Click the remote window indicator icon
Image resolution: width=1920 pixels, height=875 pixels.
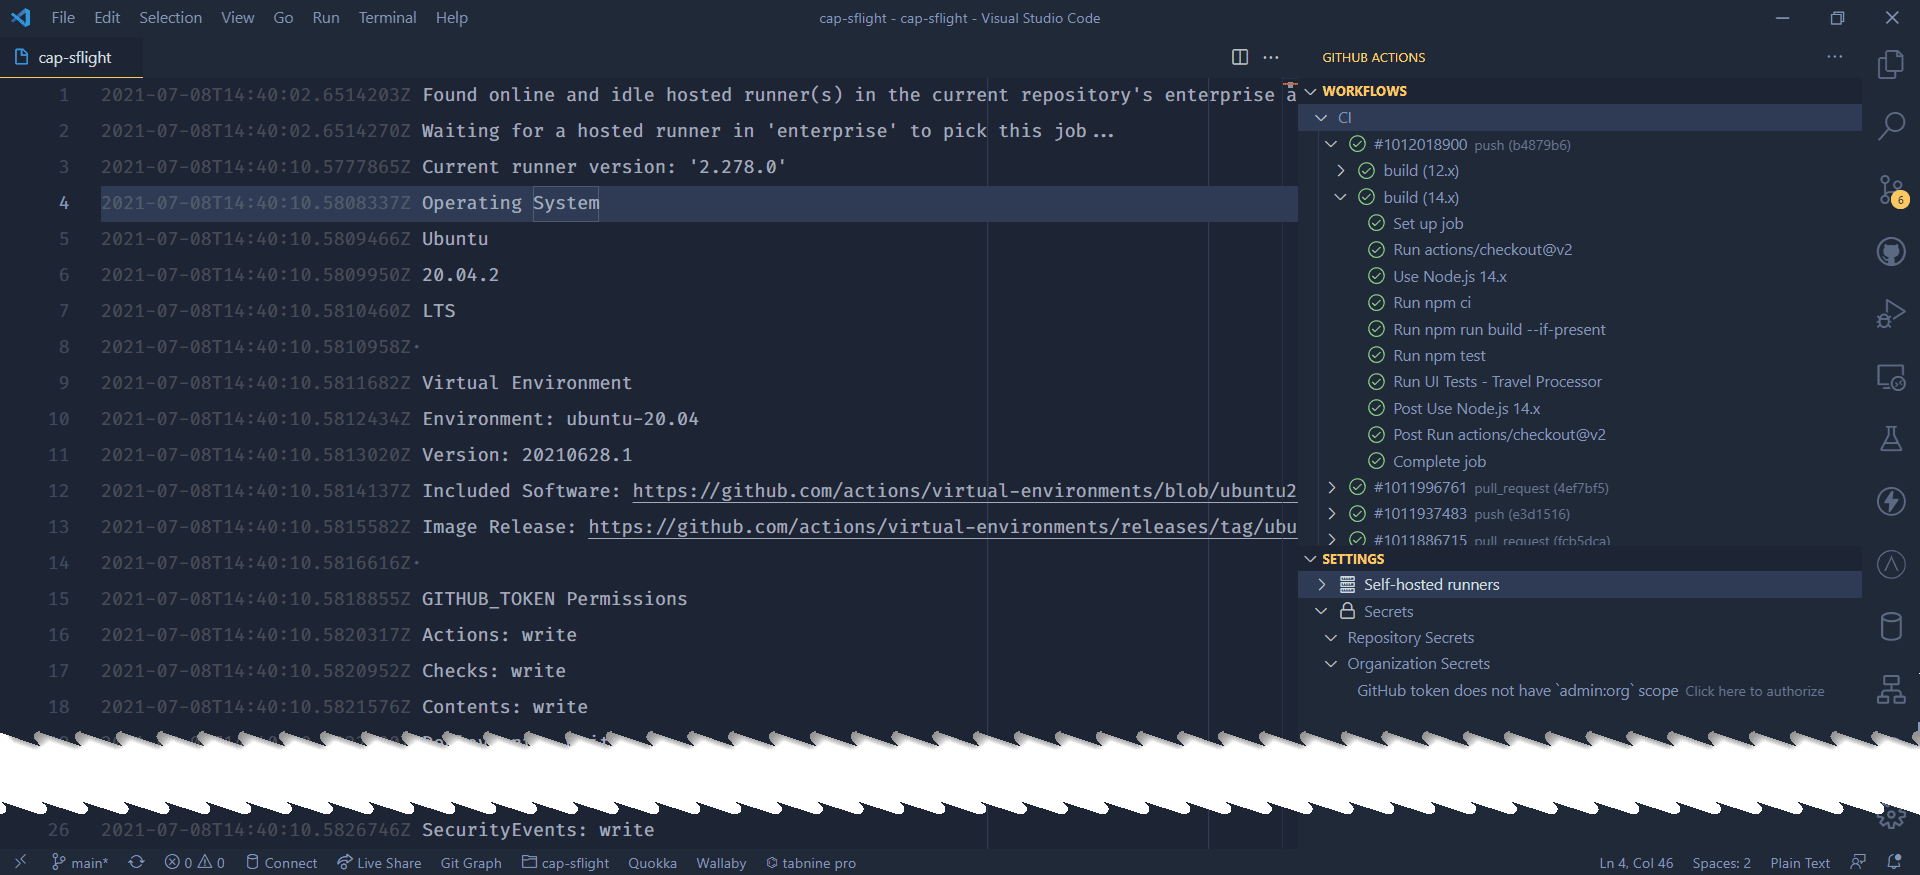[x=20, y=862]
